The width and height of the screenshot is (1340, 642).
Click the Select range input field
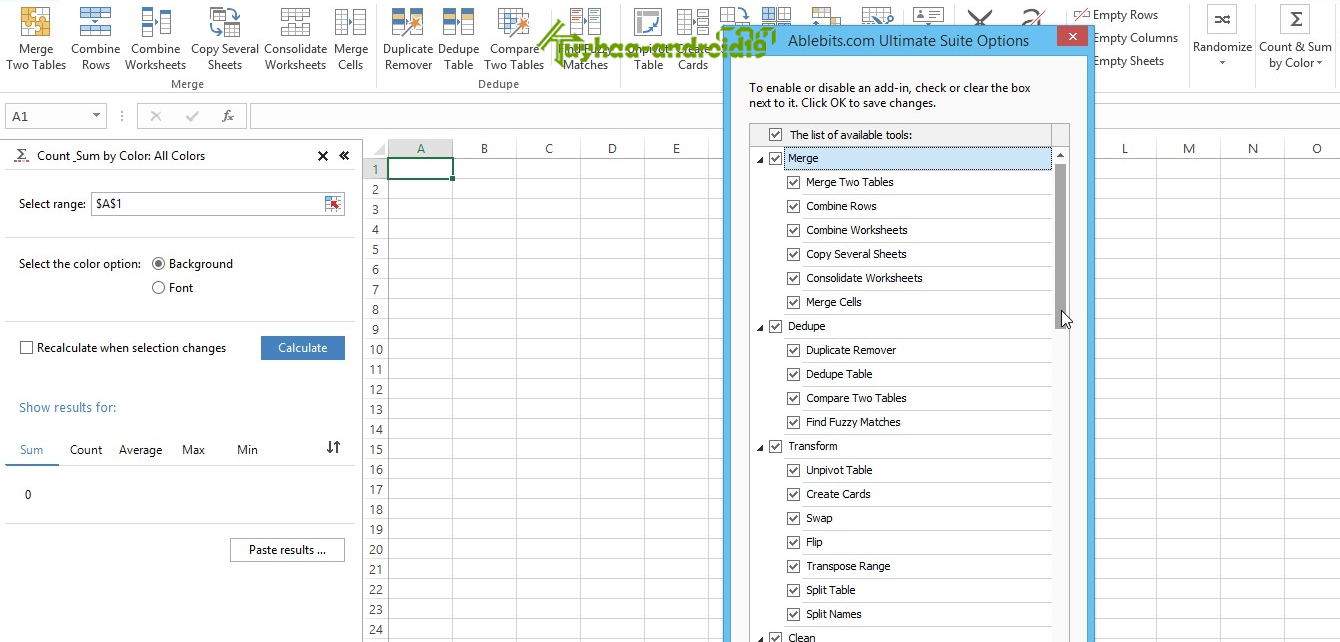(x=207, y=204)
